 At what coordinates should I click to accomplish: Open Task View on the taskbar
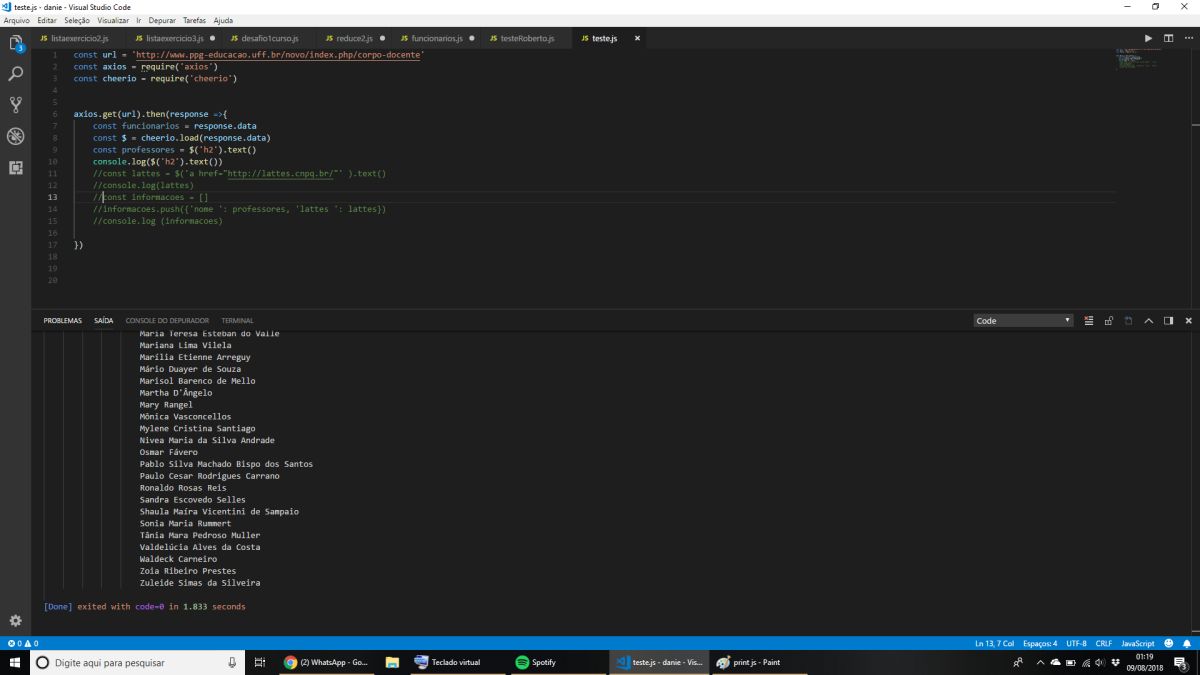pyautogui.click(x=259, y=662)
